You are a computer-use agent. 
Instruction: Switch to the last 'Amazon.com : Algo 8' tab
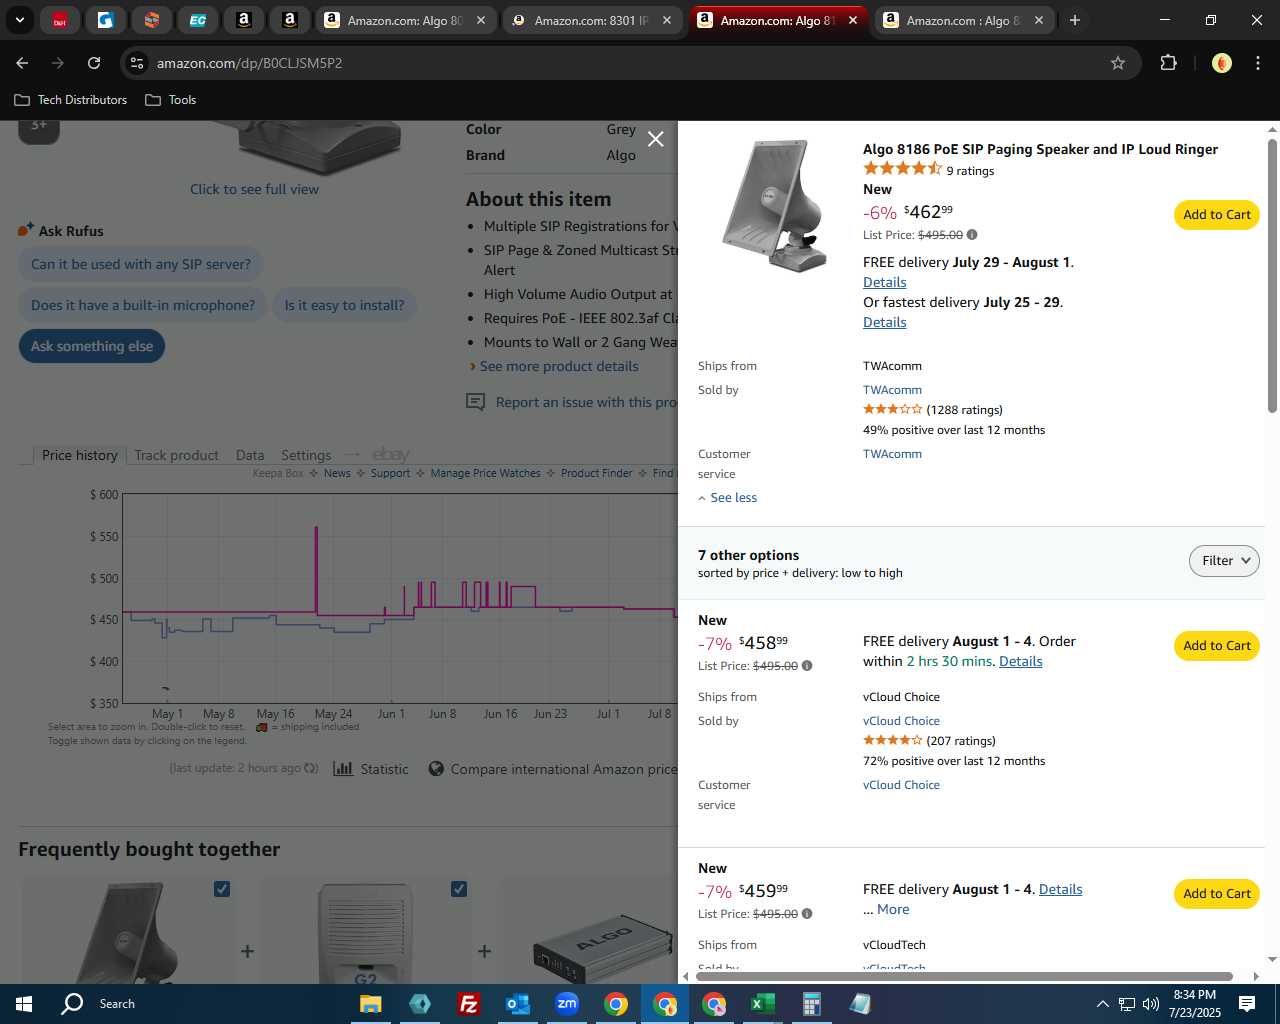[963, 20]
